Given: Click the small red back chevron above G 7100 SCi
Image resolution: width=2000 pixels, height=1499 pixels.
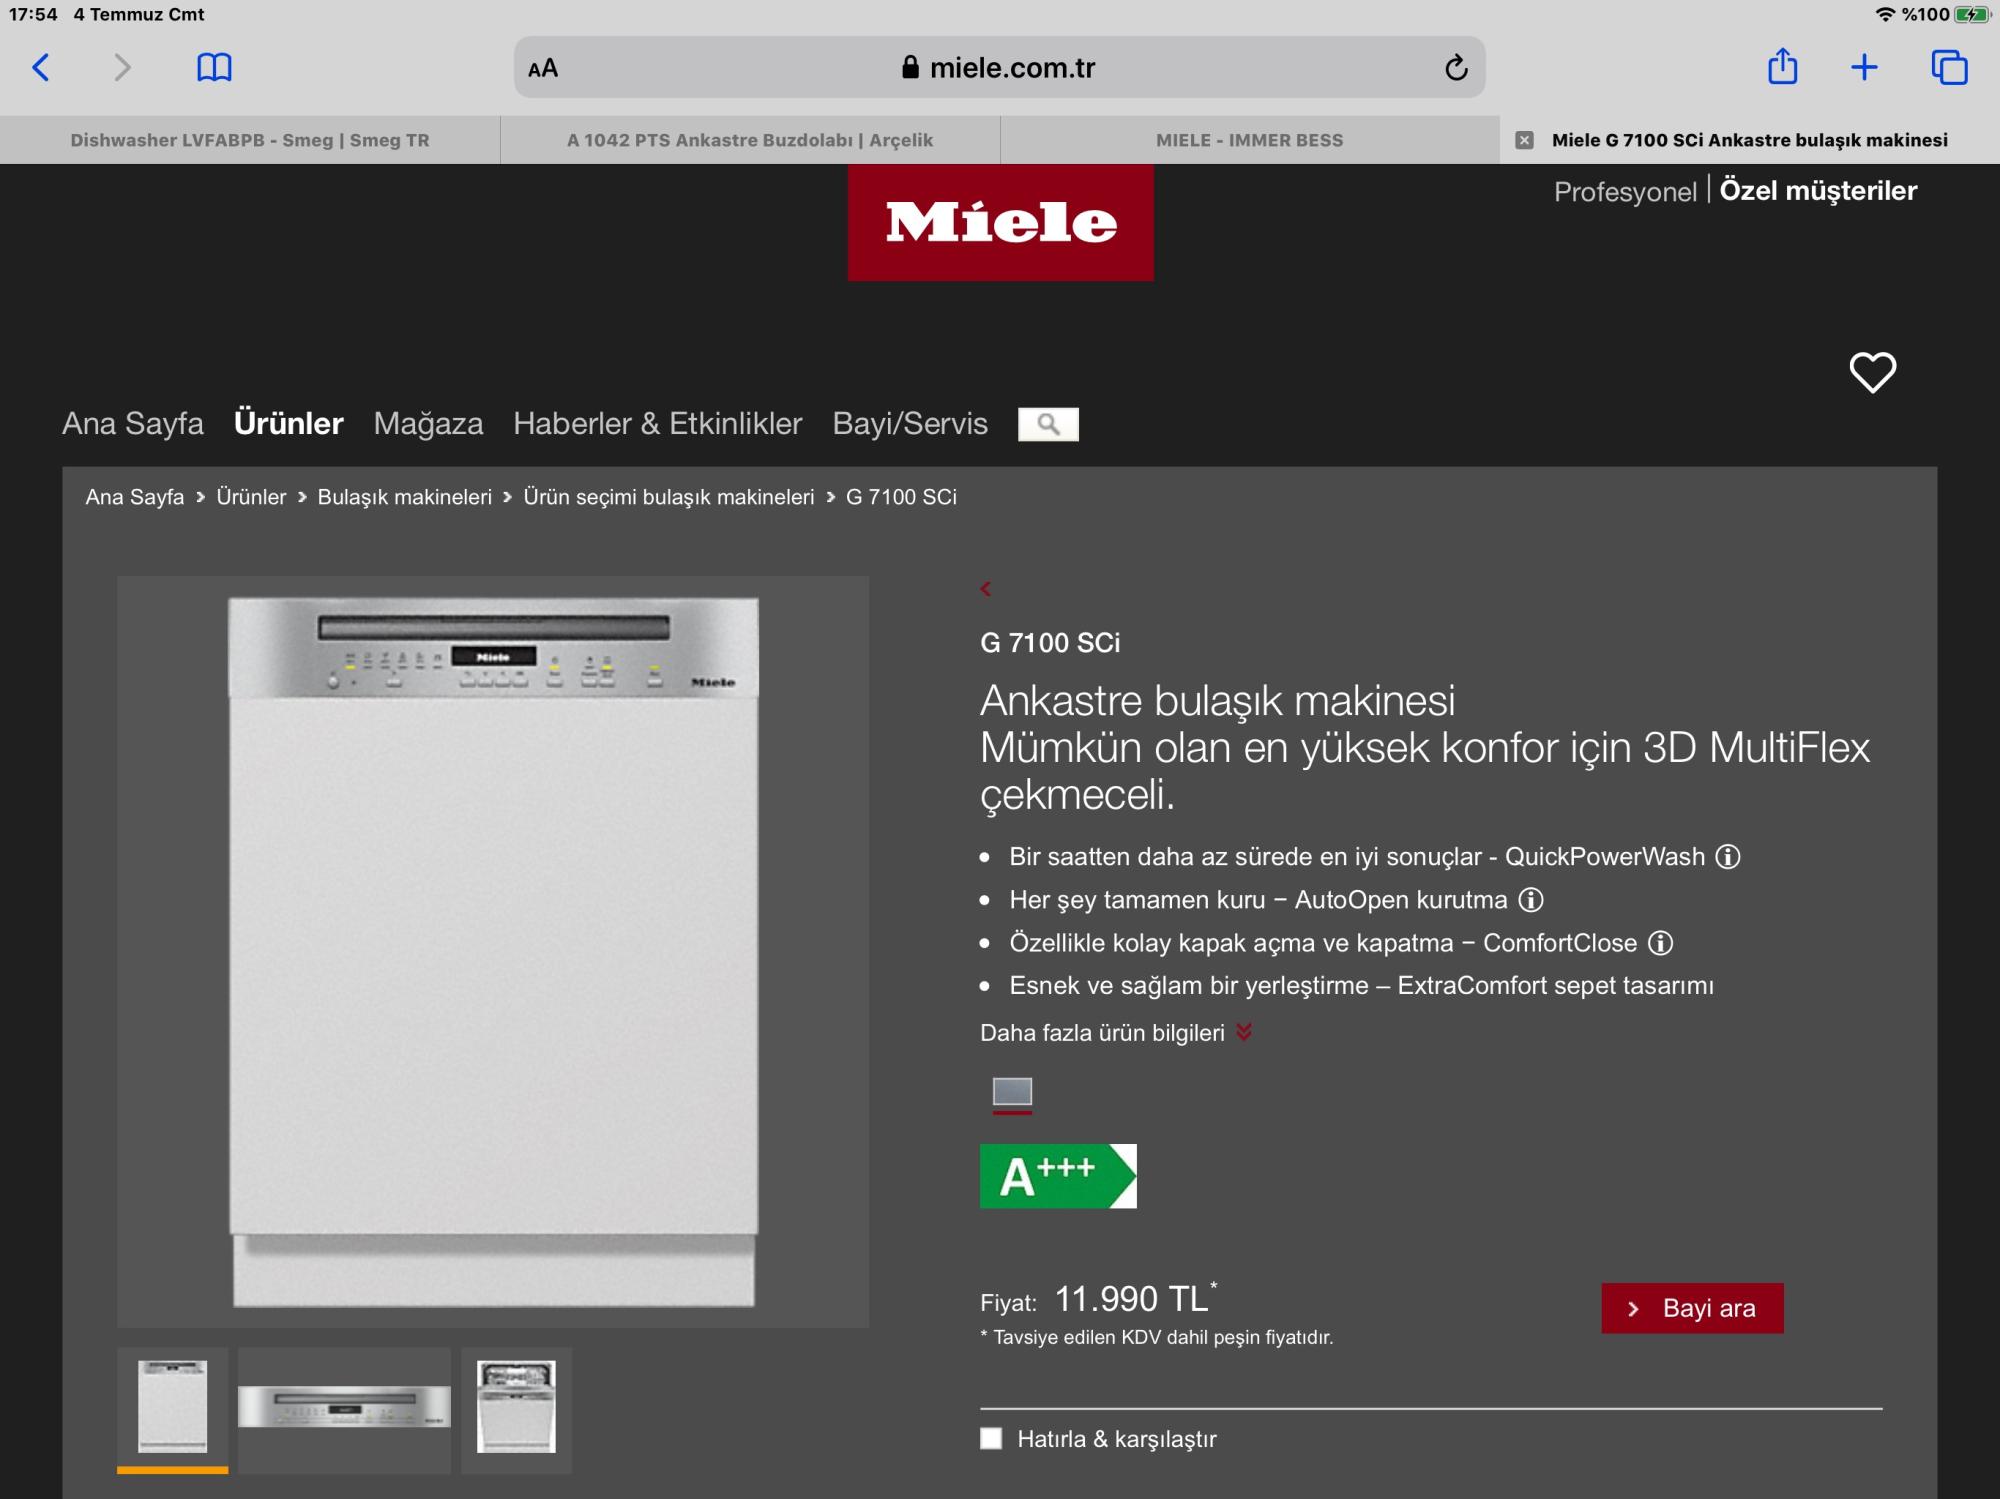Looking at the screenshot, I should pos(986,589).
